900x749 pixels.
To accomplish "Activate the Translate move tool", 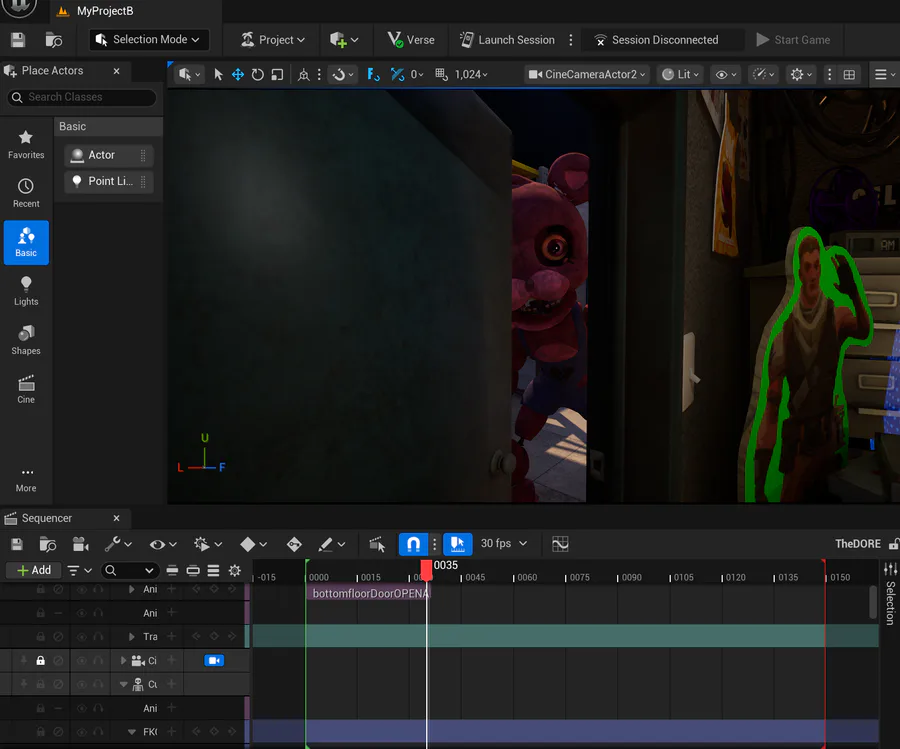I will (238, 74).
